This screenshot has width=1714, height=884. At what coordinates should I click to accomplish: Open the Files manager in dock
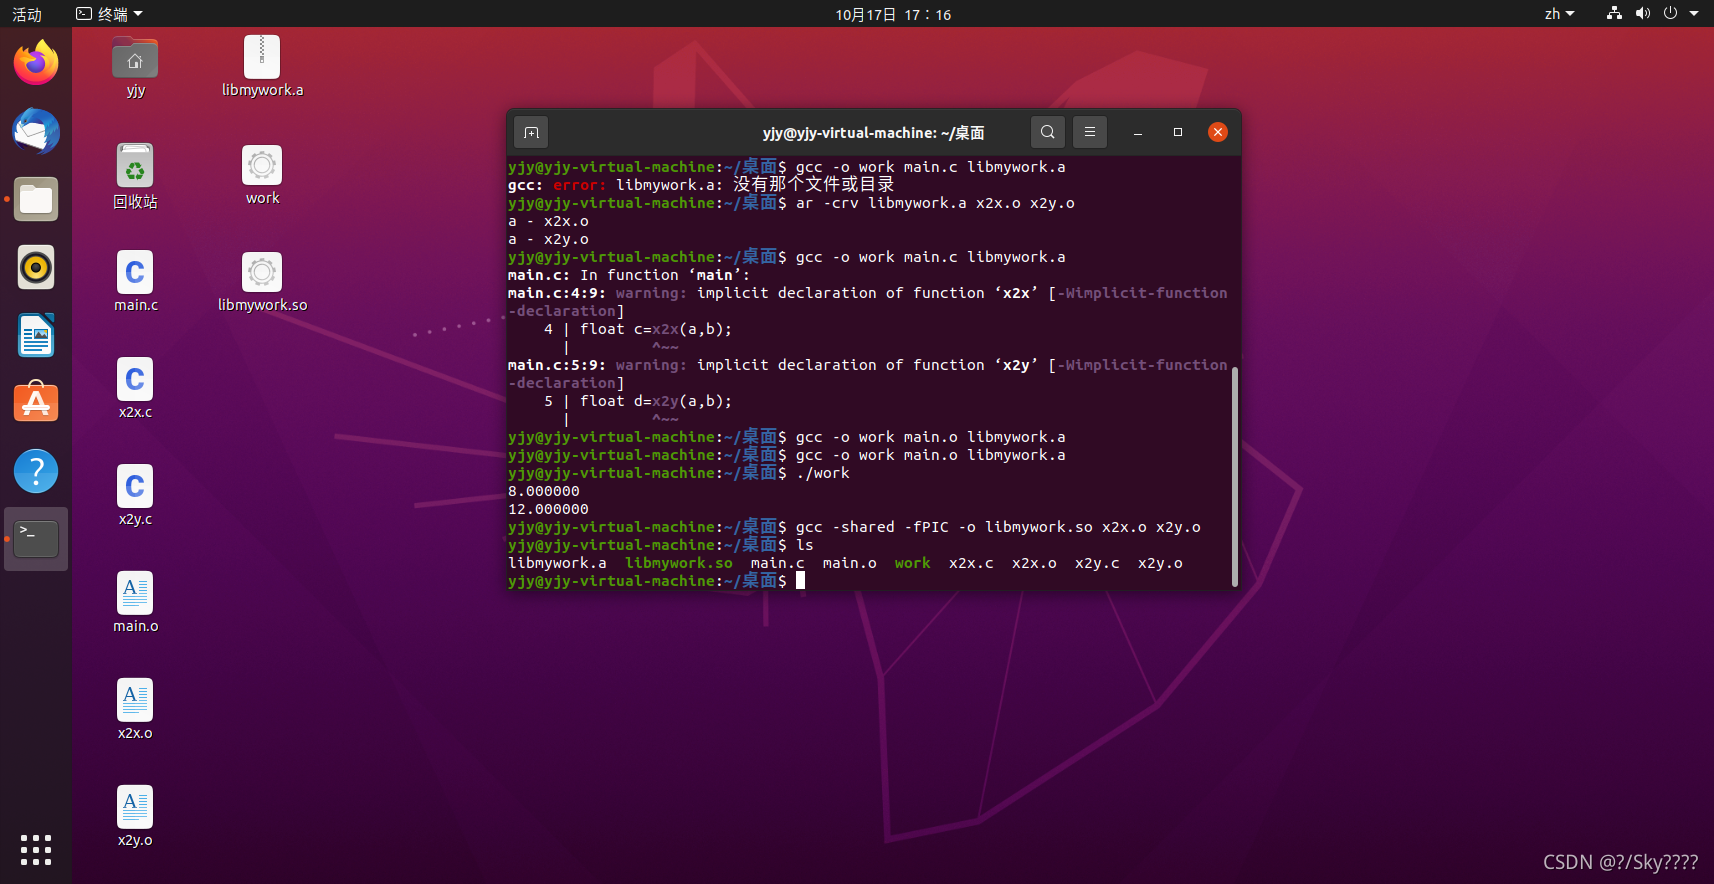click(x=36, y=199)
